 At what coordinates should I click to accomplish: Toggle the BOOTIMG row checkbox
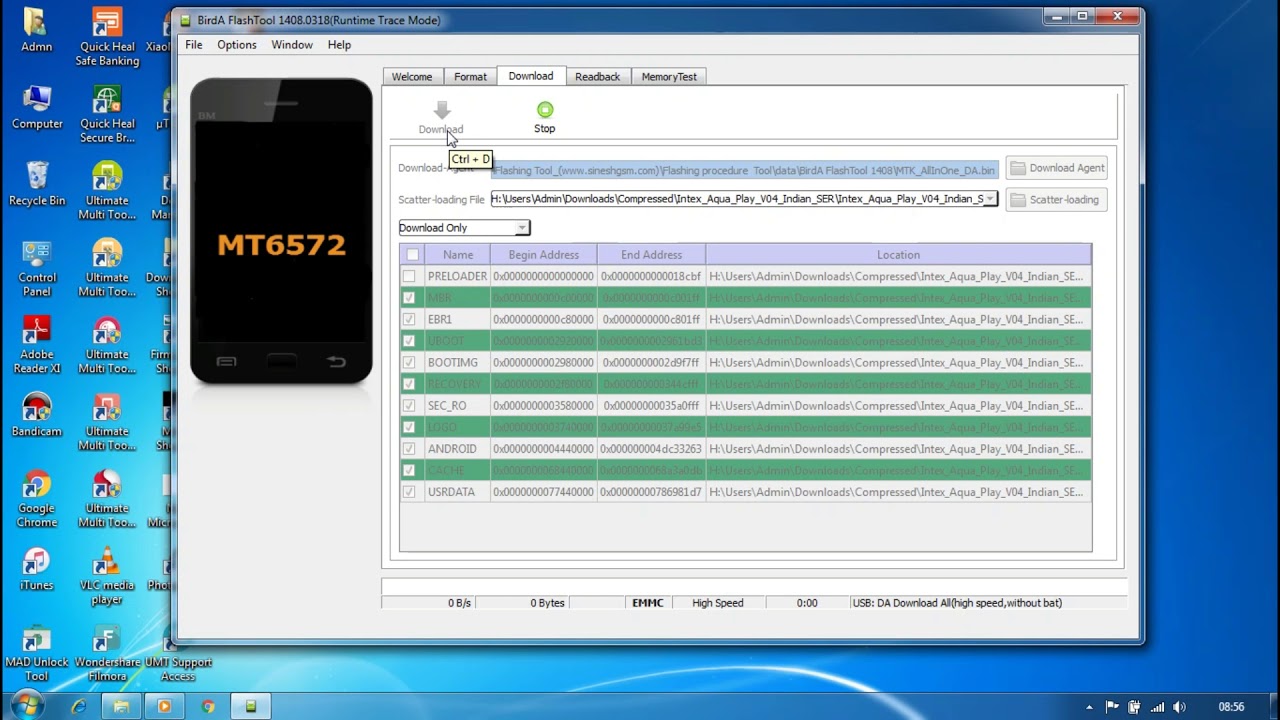[409, 362]
